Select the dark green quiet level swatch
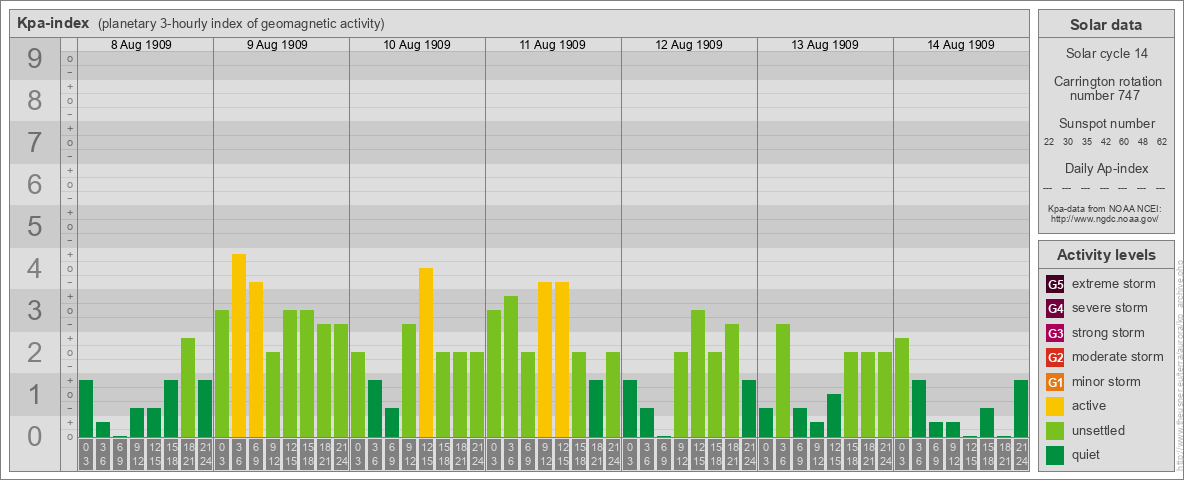 click(x=1055, y=454)
